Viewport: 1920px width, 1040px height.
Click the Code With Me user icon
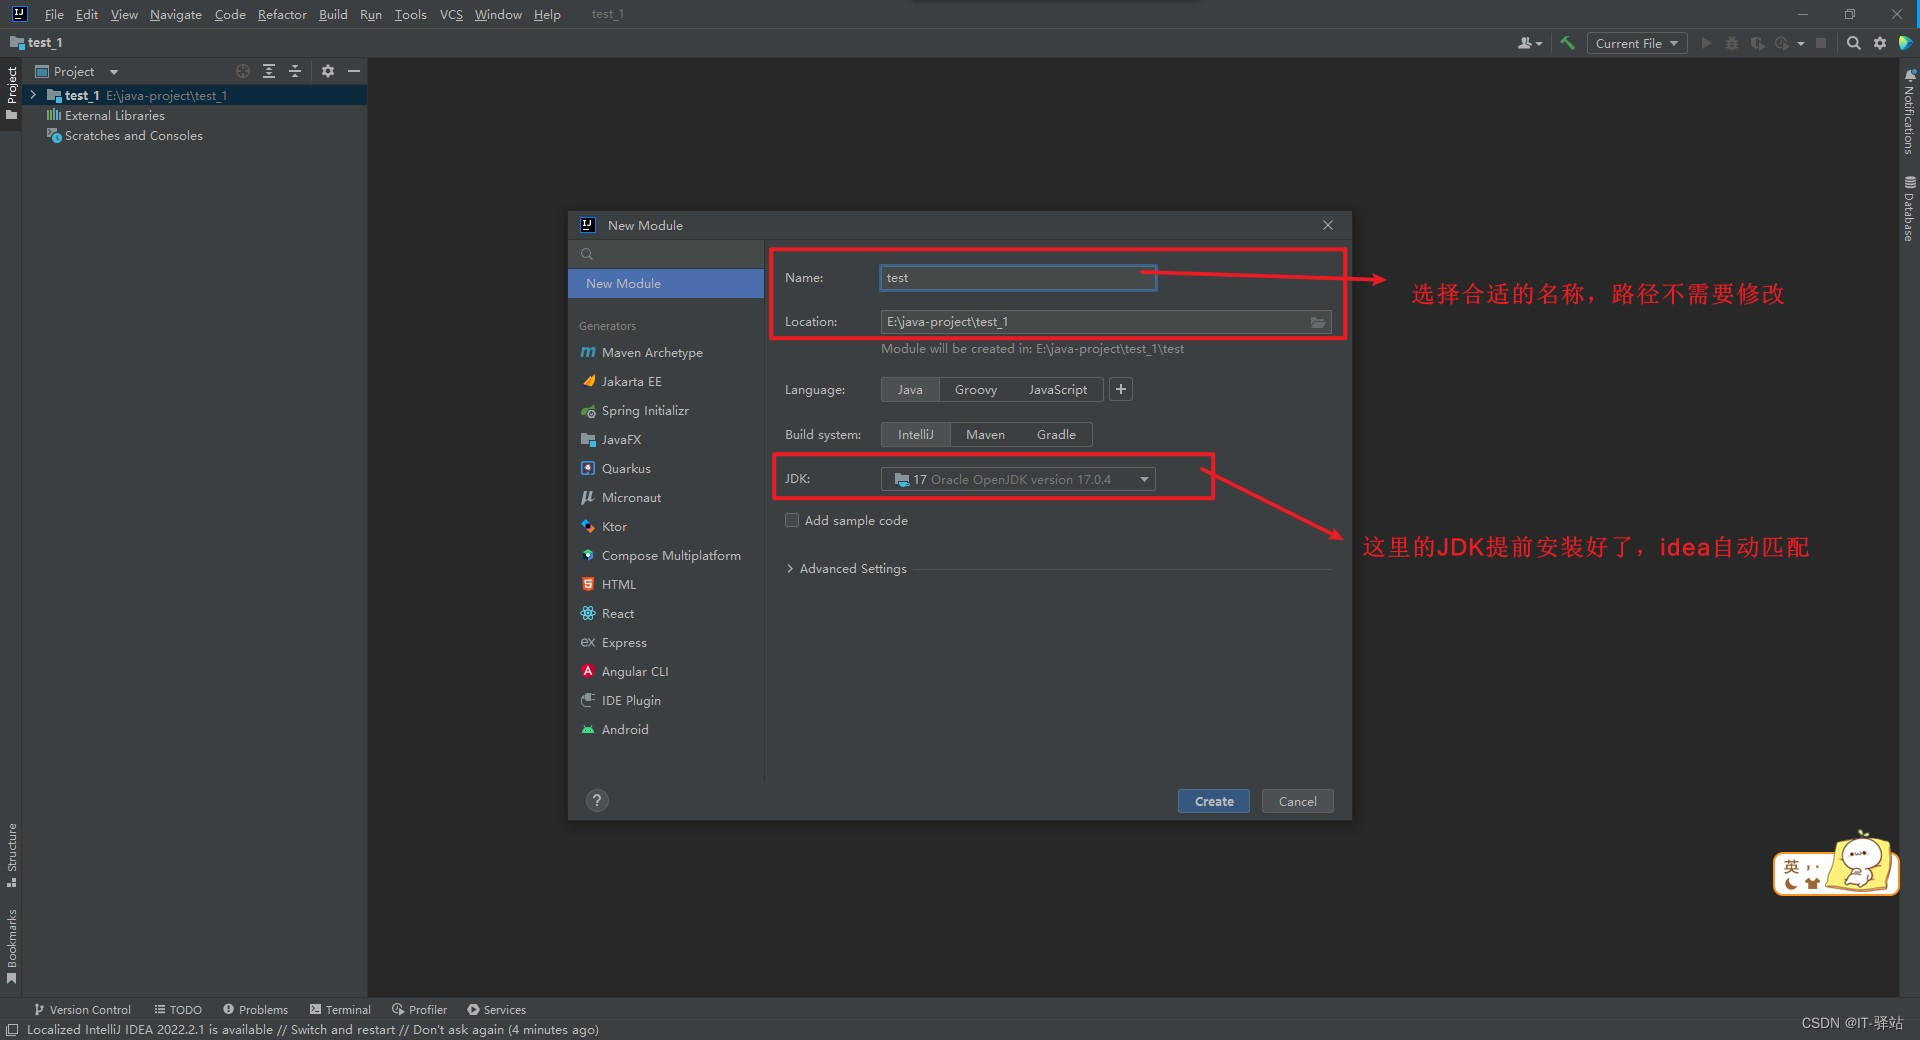coord(1525,43)
